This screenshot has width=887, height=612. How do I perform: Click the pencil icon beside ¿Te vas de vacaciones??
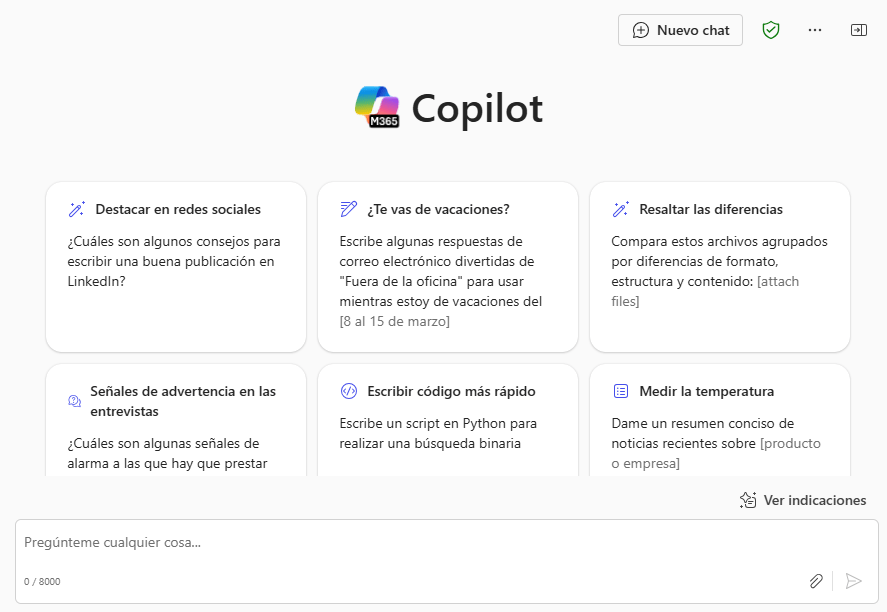point(348,209)
